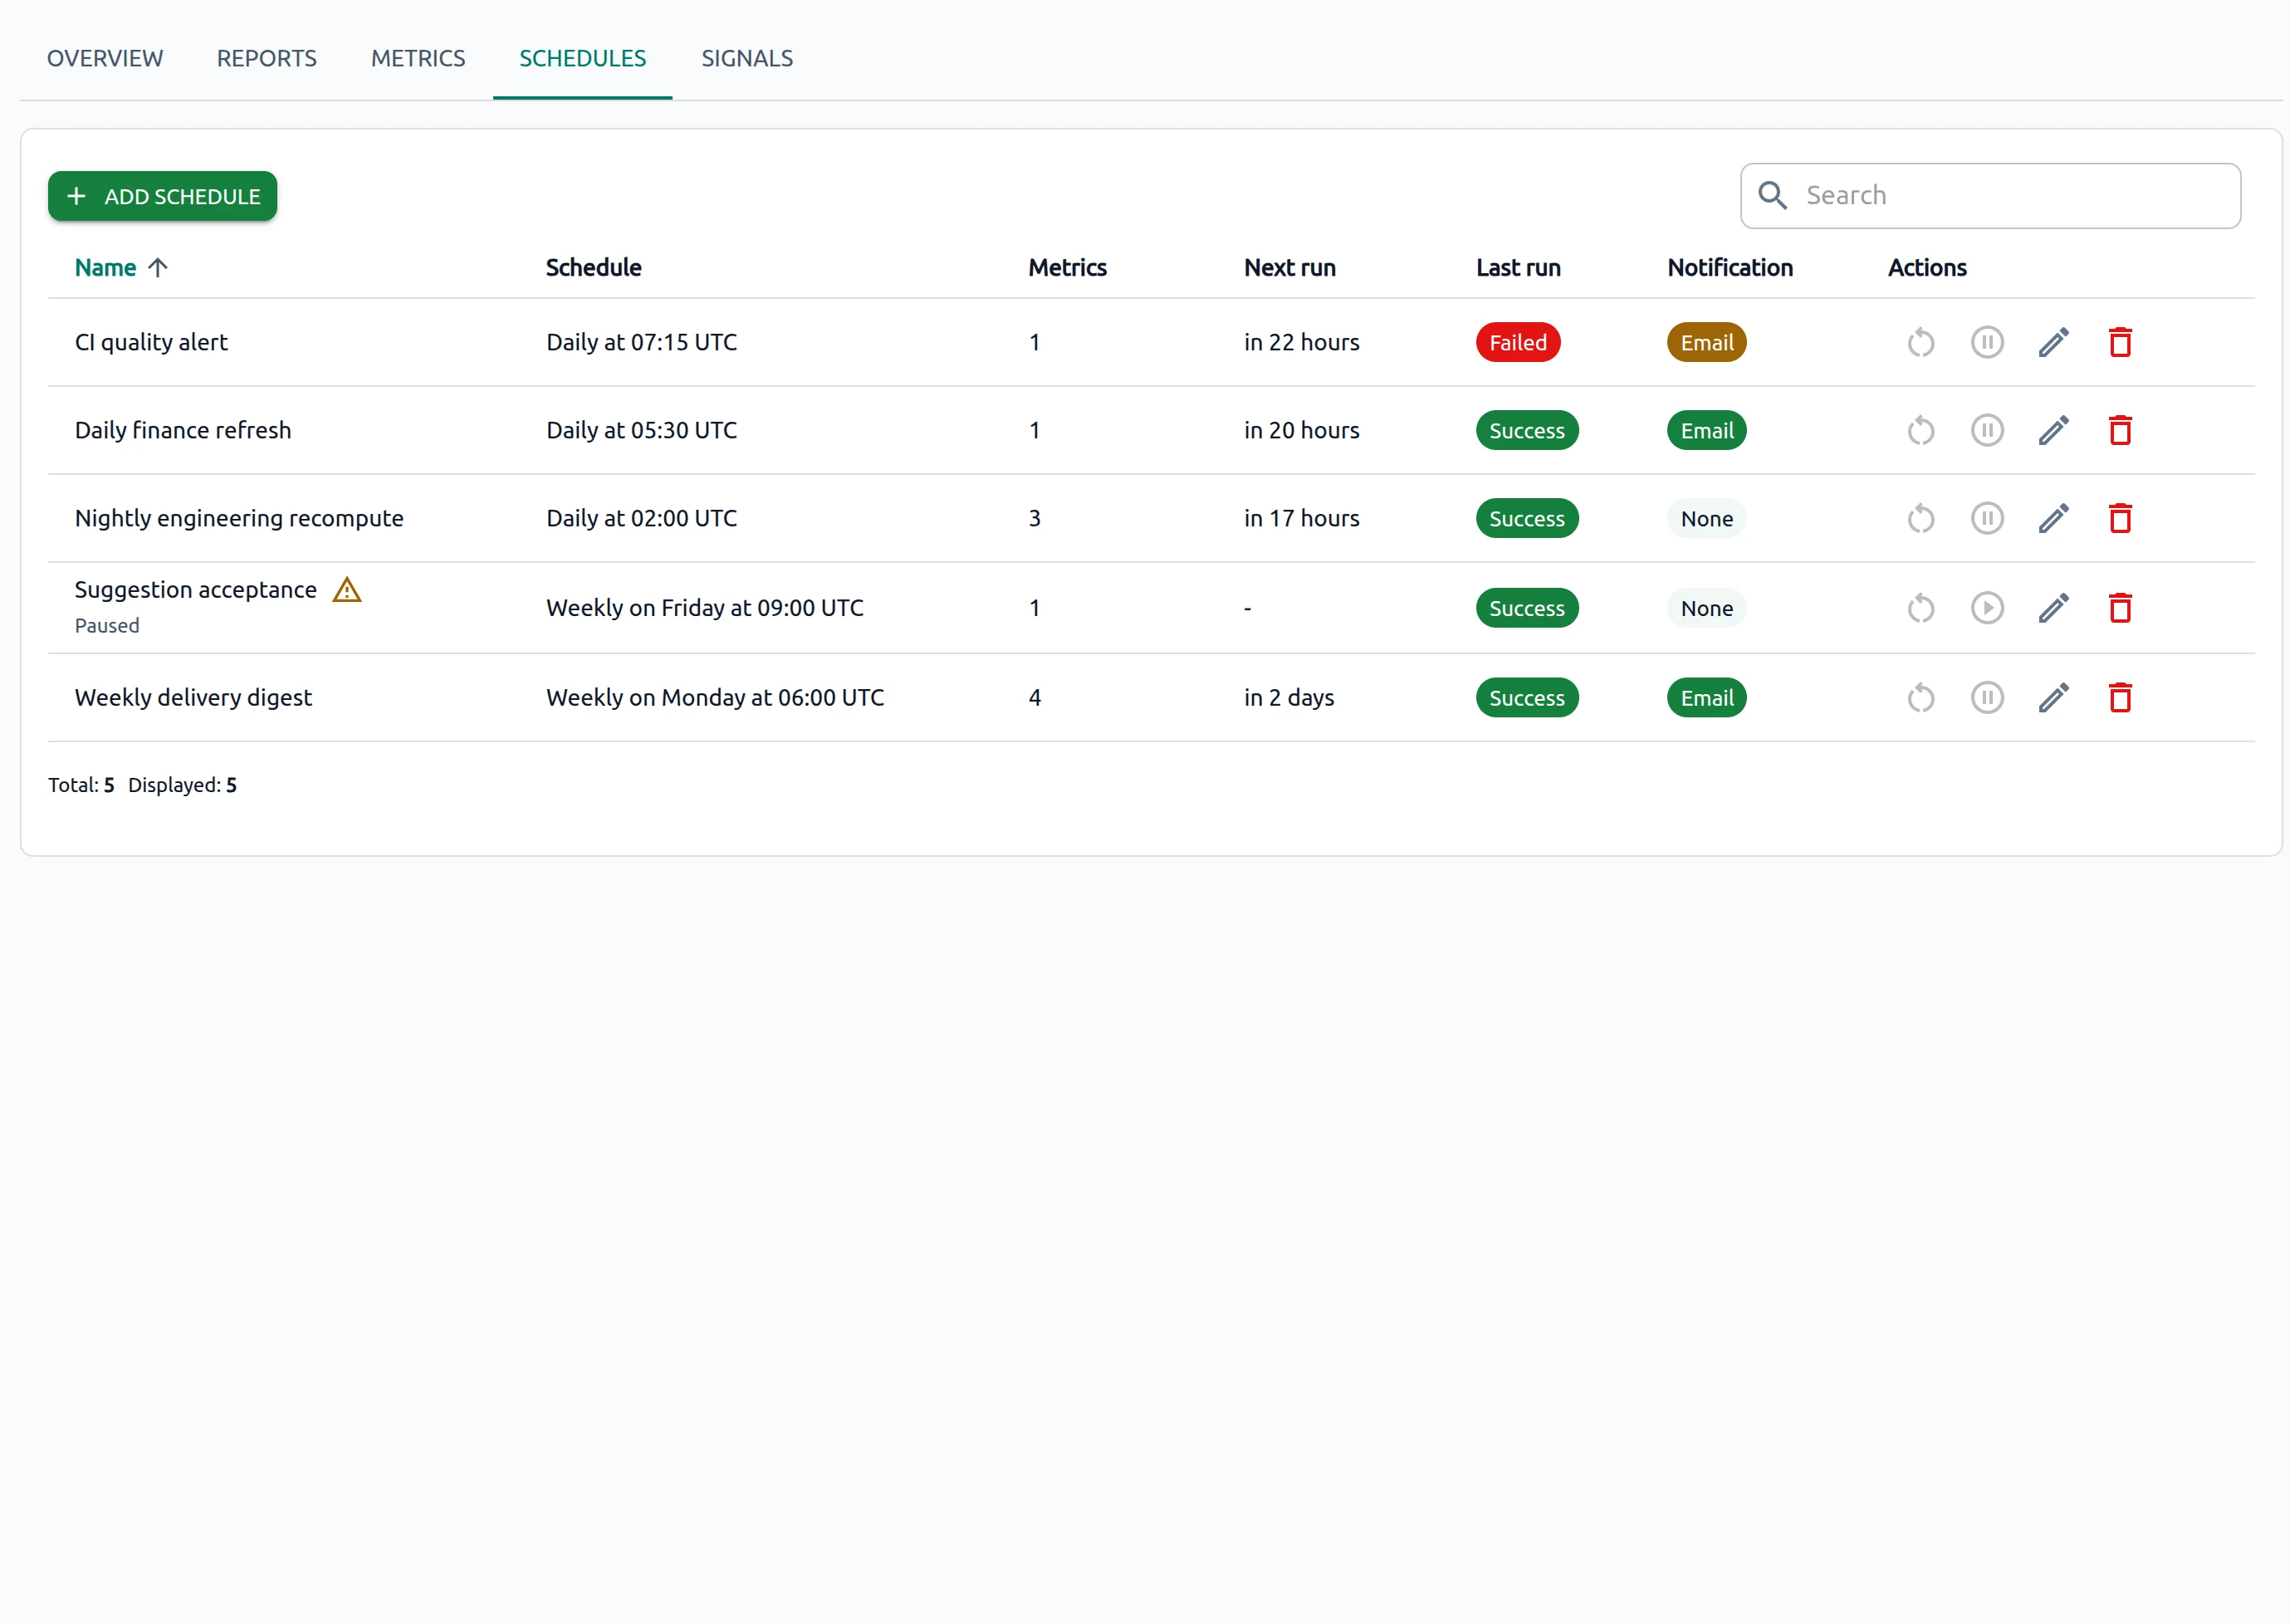Delete Nightly engineering recompute schedule

click(2120, 519)
